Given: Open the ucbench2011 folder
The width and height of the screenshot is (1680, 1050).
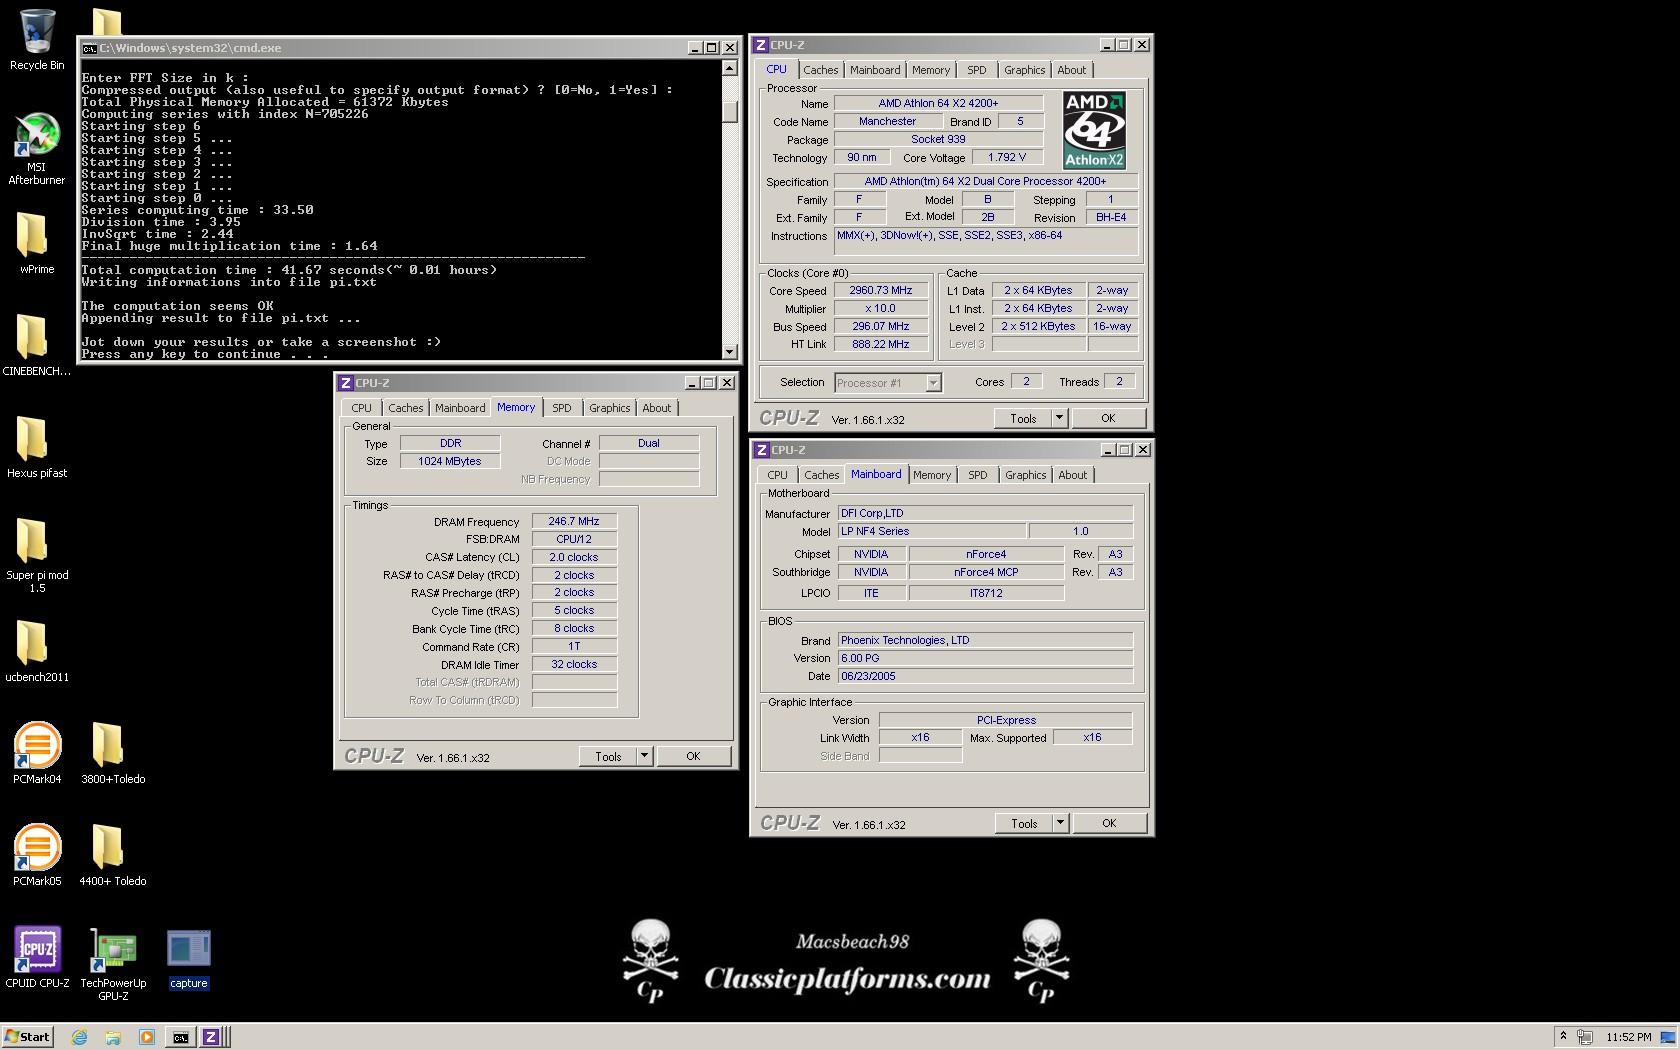Looking at the screenshot, I should (37, 651).
